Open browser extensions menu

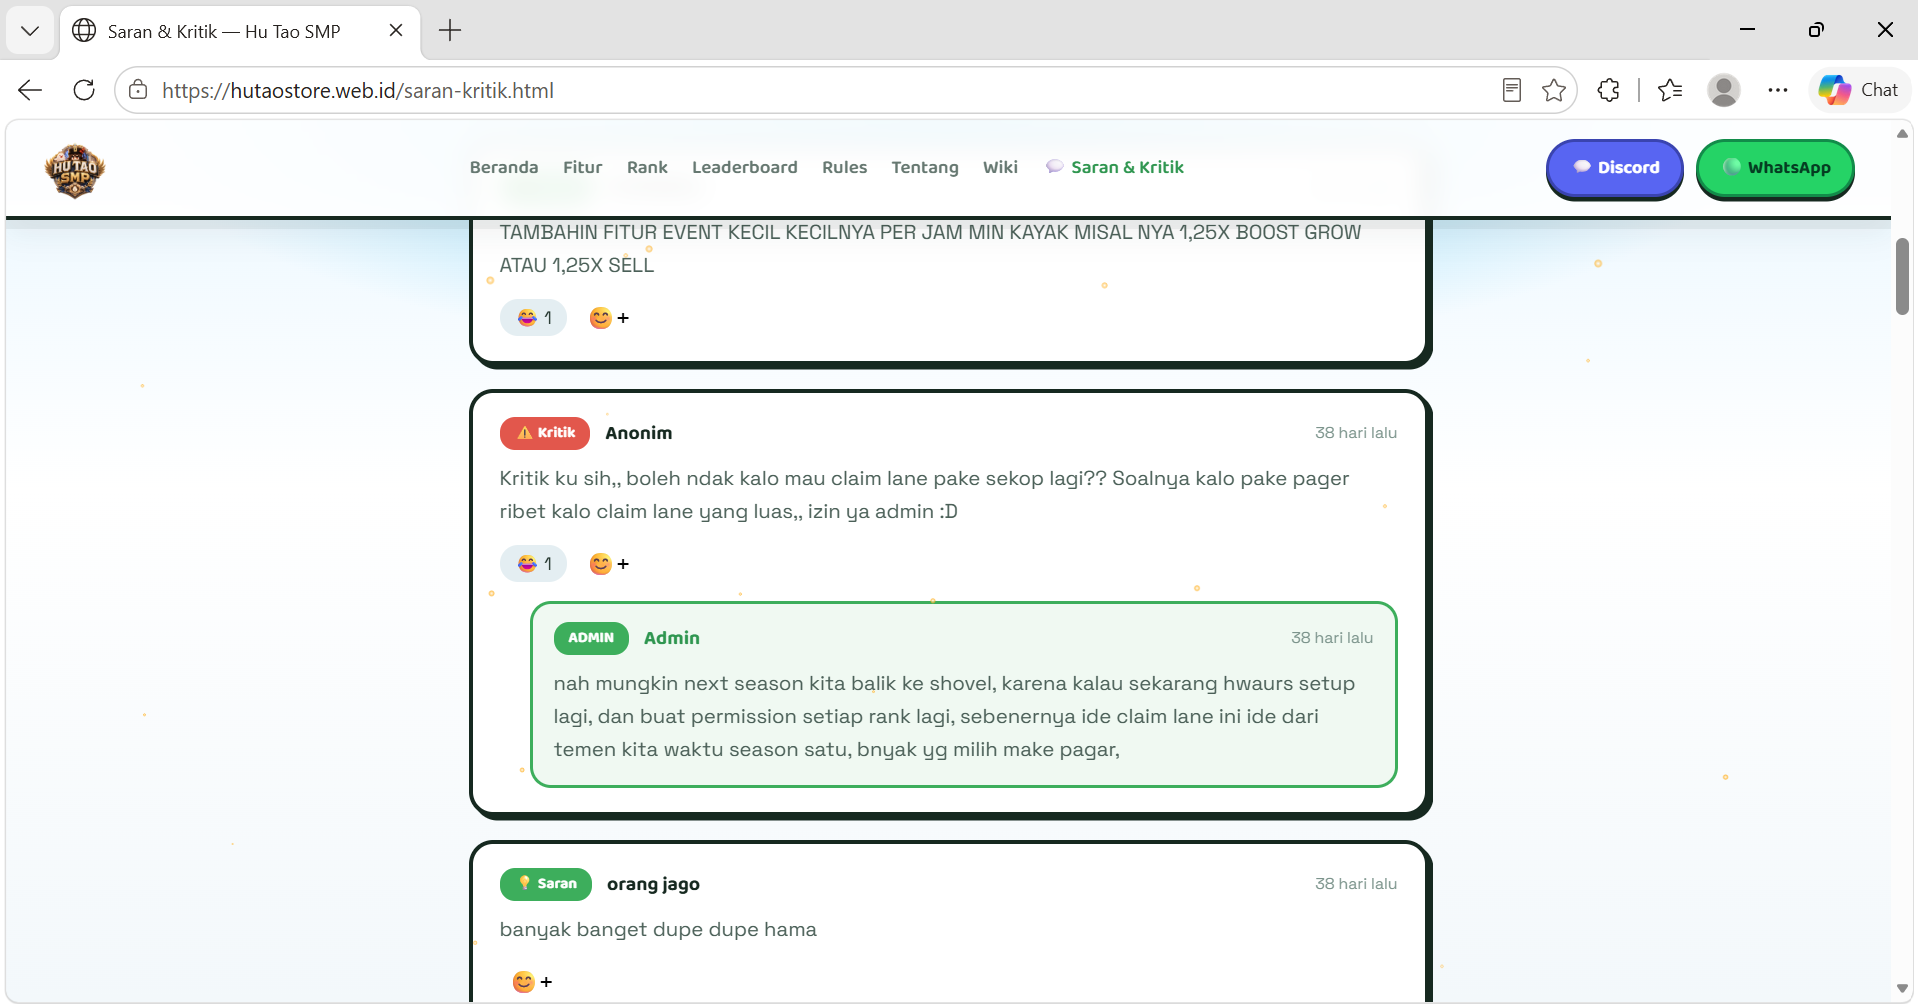[x=1608, y=90]
